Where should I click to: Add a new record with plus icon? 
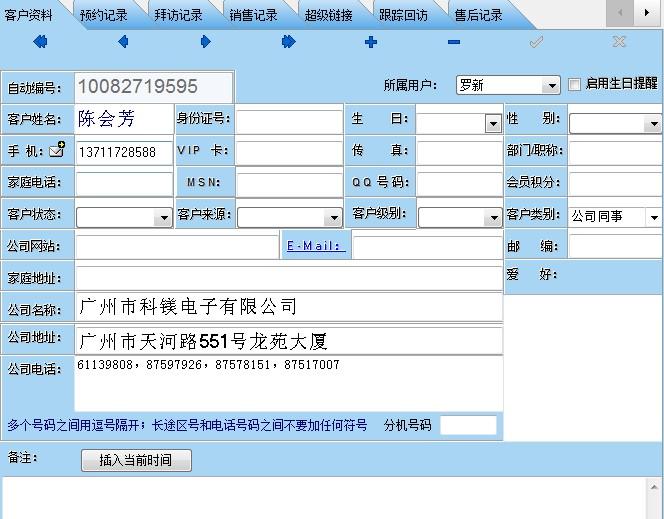[x=371, y=42]
